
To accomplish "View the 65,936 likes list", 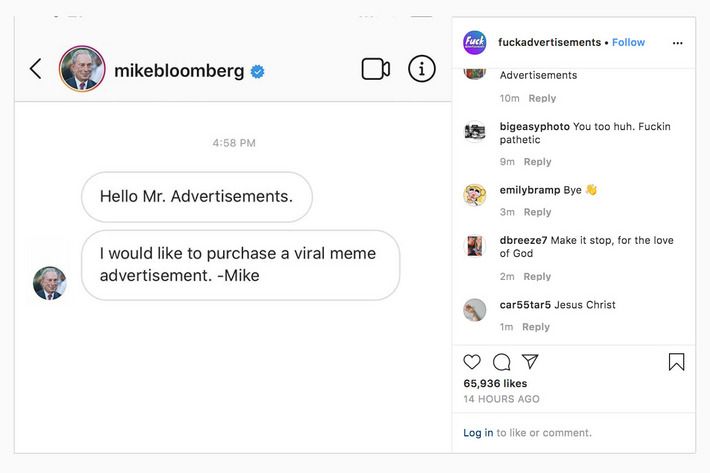I will 495,383.
